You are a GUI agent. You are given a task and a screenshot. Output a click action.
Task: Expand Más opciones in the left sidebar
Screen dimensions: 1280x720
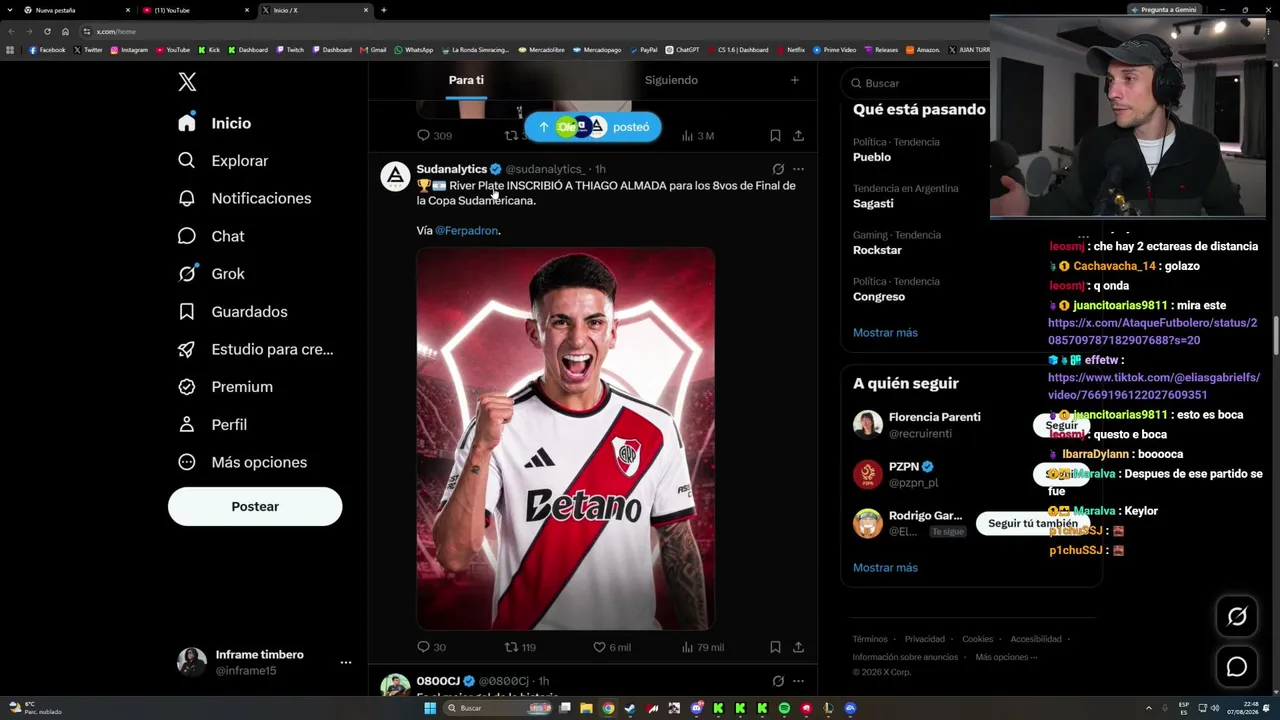point(242,462)
